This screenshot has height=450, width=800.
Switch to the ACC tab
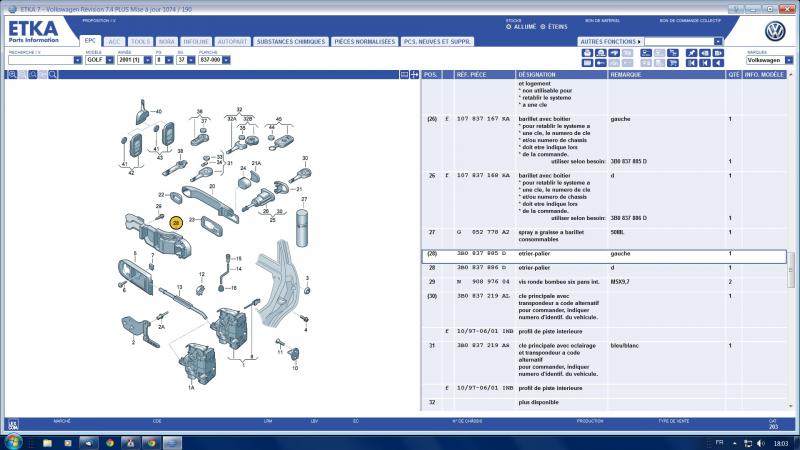pos(114,42)
